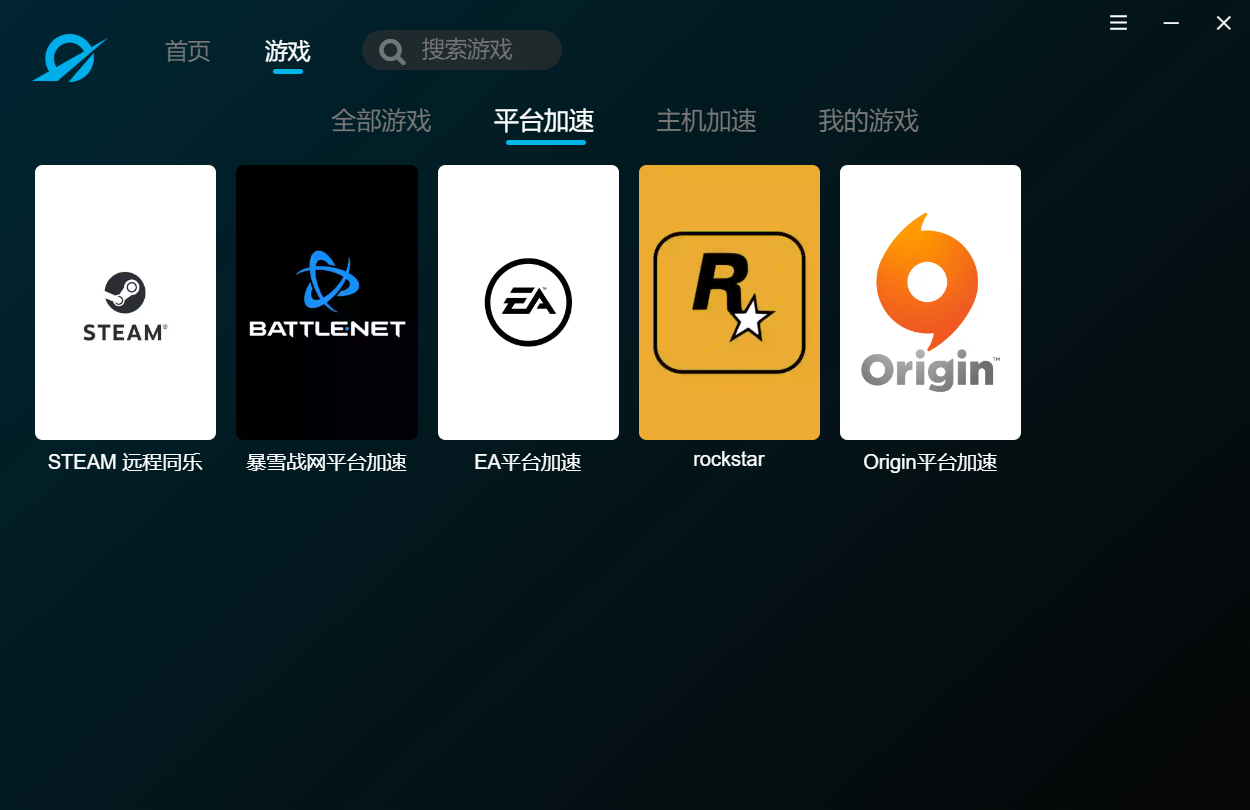The width and height of the screenshot is (1250, 810).
Task: Open the hamburger menu icon
Action: 1119,23
